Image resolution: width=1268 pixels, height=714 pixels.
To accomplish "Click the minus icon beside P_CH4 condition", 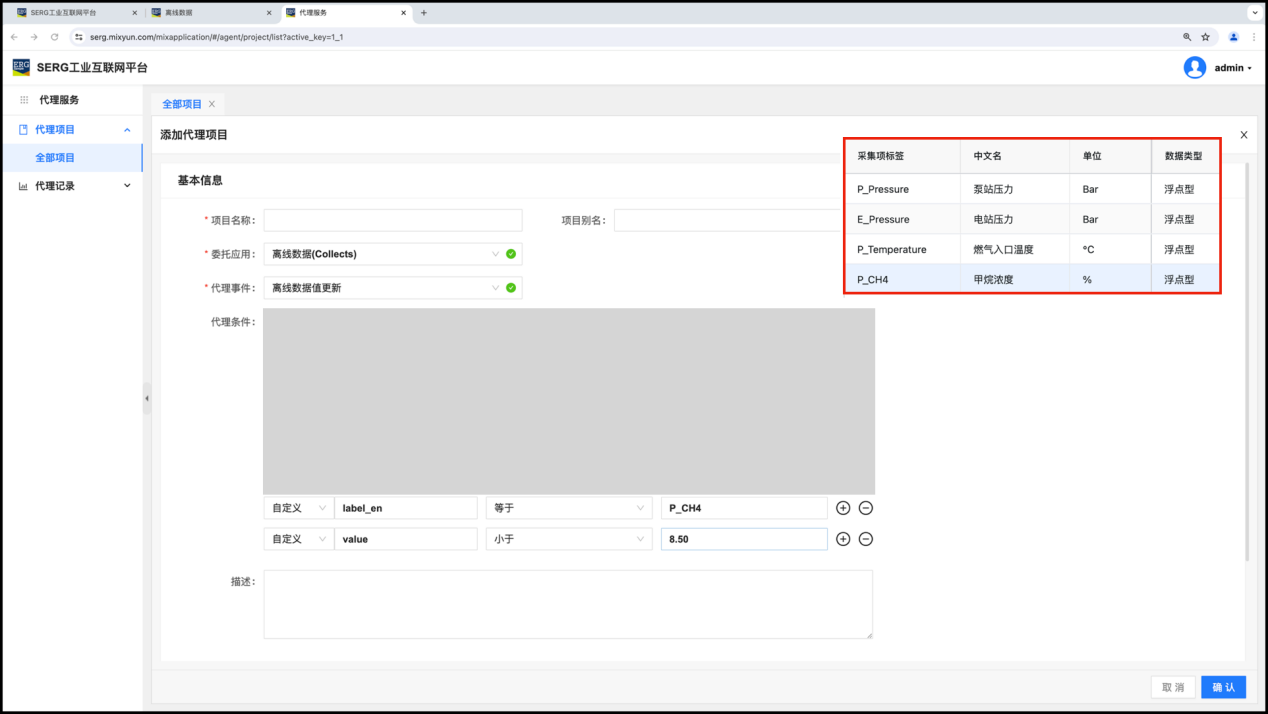I will click(x=866, y=508).
